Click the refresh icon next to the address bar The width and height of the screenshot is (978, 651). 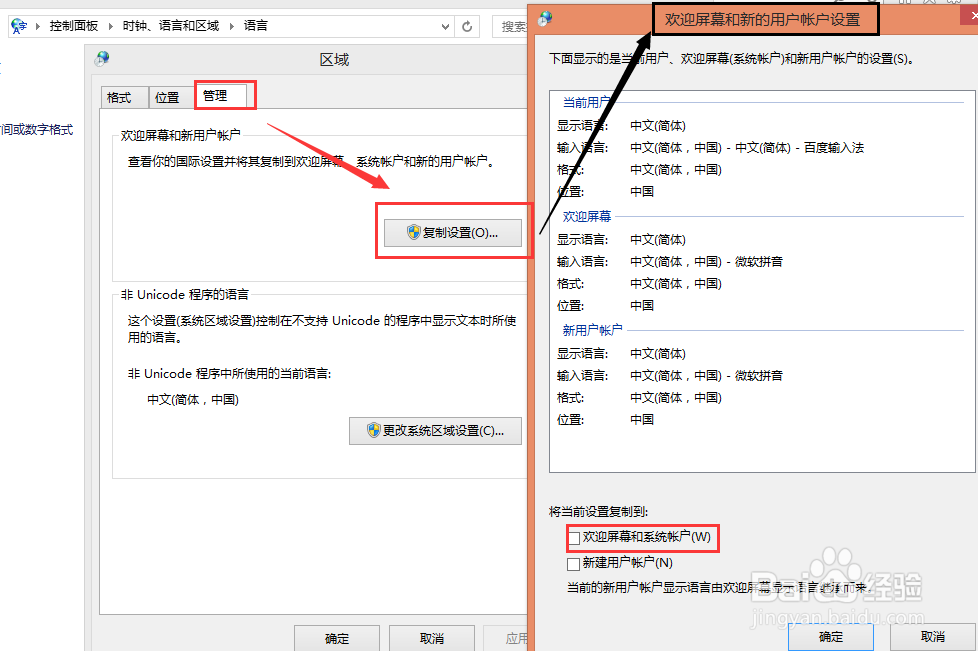coord(467,26)
